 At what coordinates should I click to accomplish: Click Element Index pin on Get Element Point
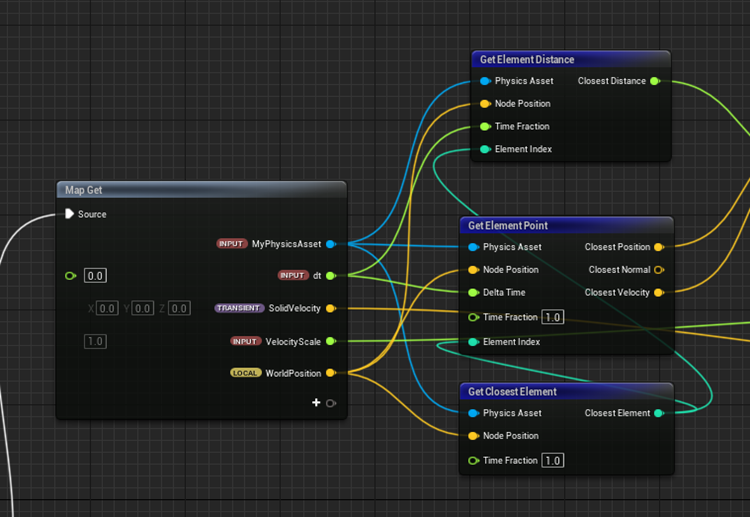pyautogui.click(x=473, y=342)
